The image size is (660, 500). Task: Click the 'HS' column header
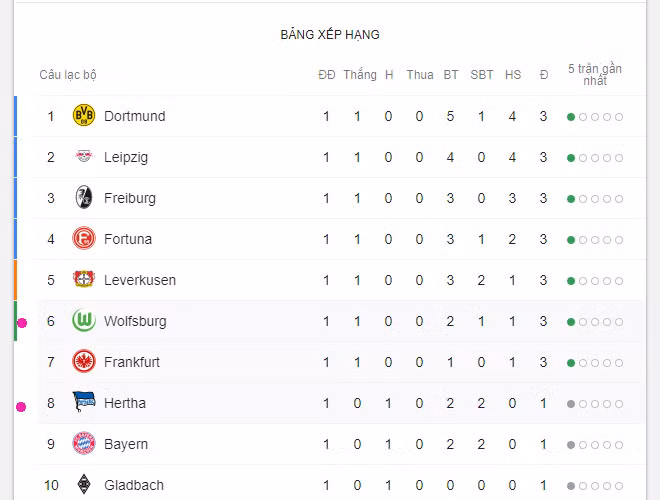(513, 75)
